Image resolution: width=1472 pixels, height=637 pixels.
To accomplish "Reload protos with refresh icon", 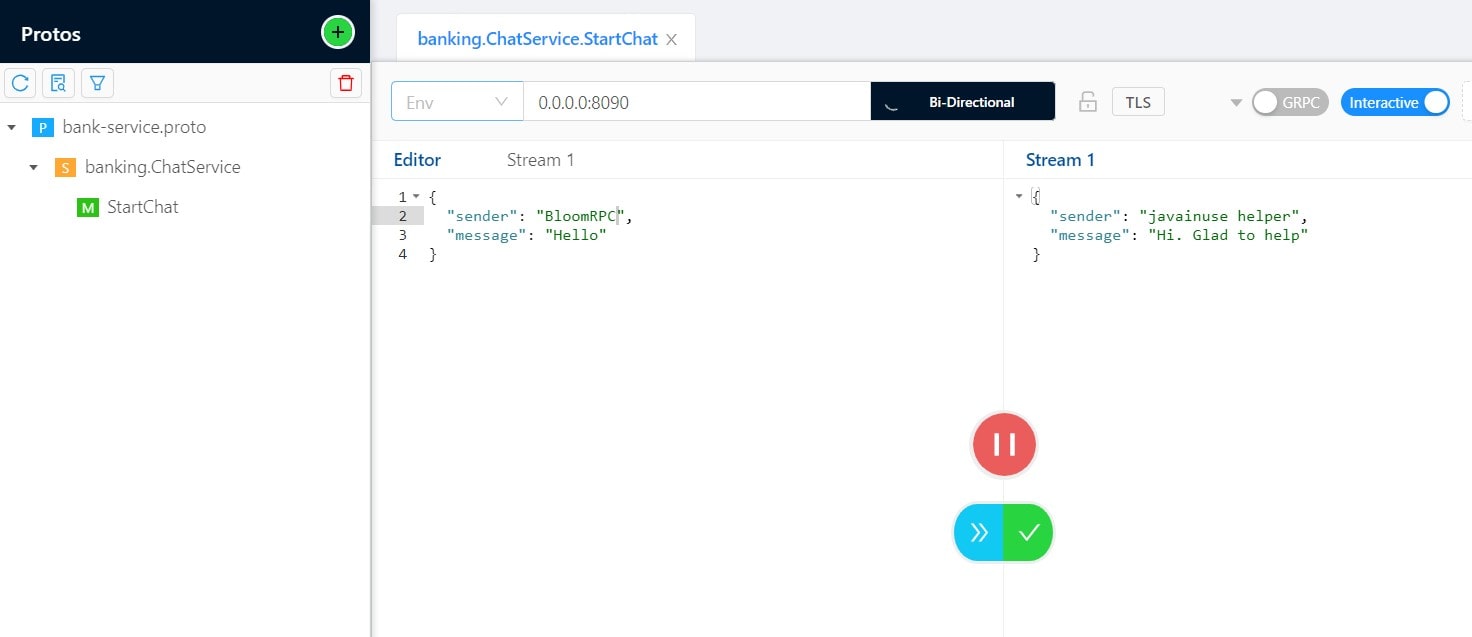I will tap(20, 83).
